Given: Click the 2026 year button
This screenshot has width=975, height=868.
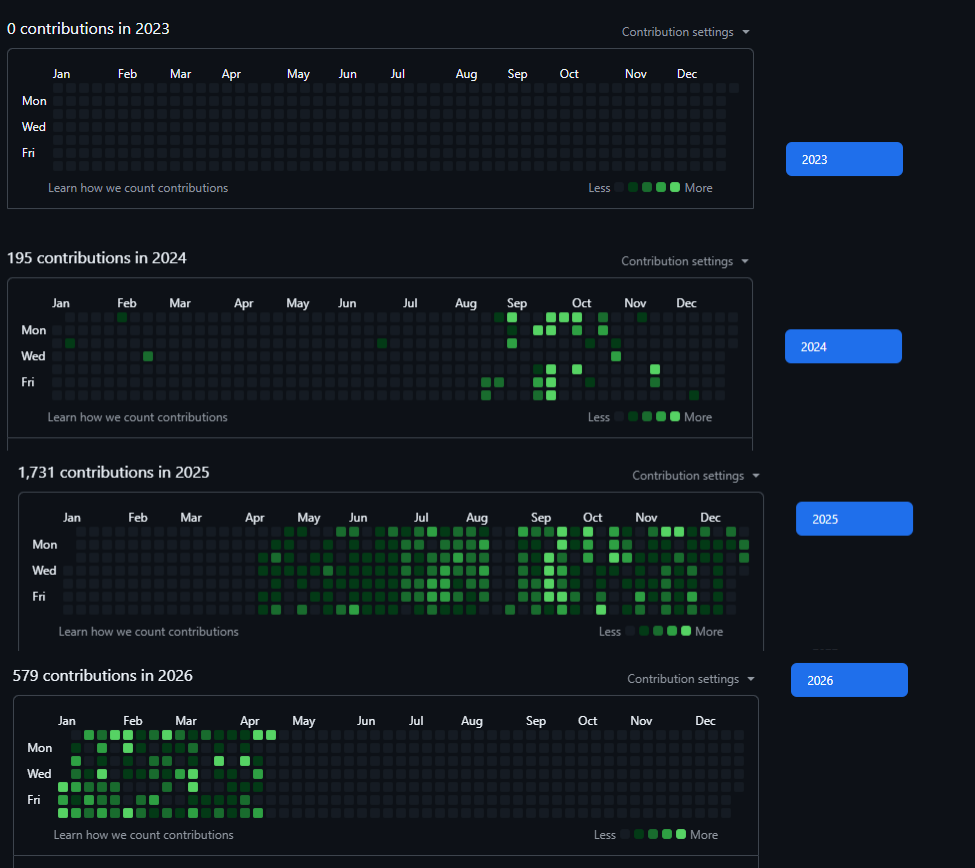Looking at the screenshot, I should [x=849, y=680].
